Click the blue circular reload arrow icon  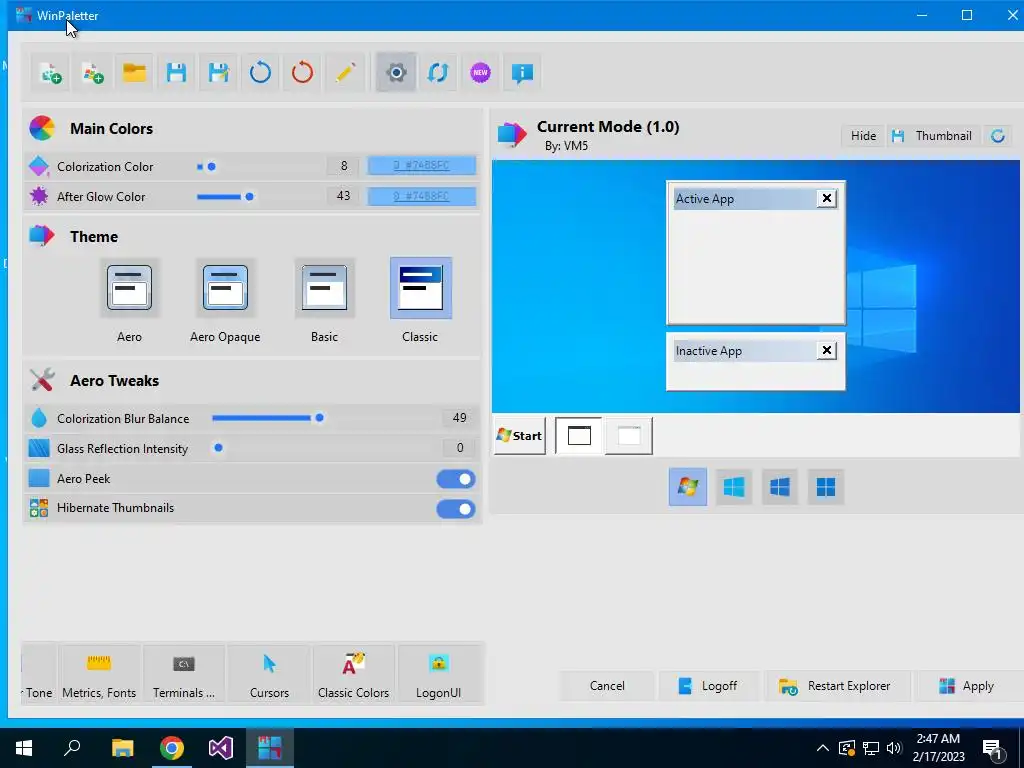tap(260, 72)
